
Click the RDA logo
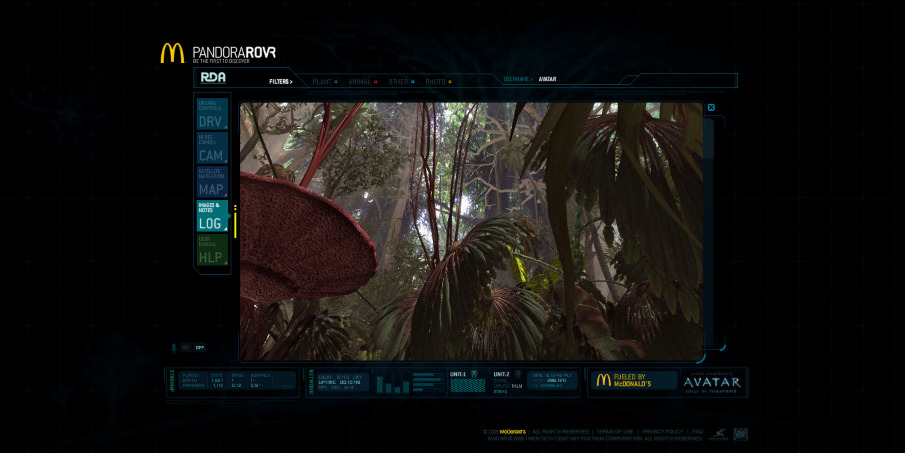(x=213, y=77)
